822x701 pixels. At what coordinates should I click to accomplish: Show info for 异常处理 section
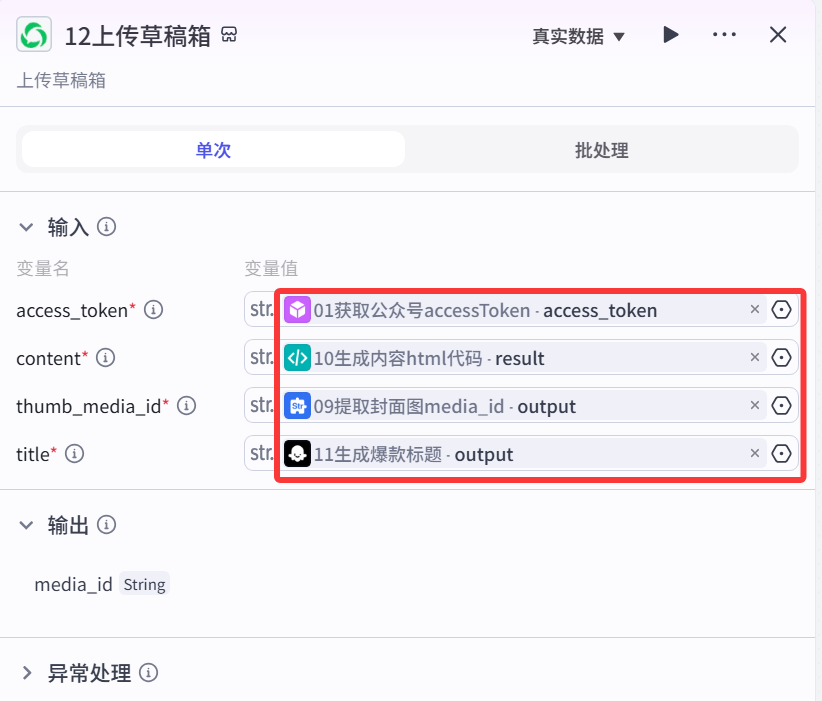coord(148,673)
